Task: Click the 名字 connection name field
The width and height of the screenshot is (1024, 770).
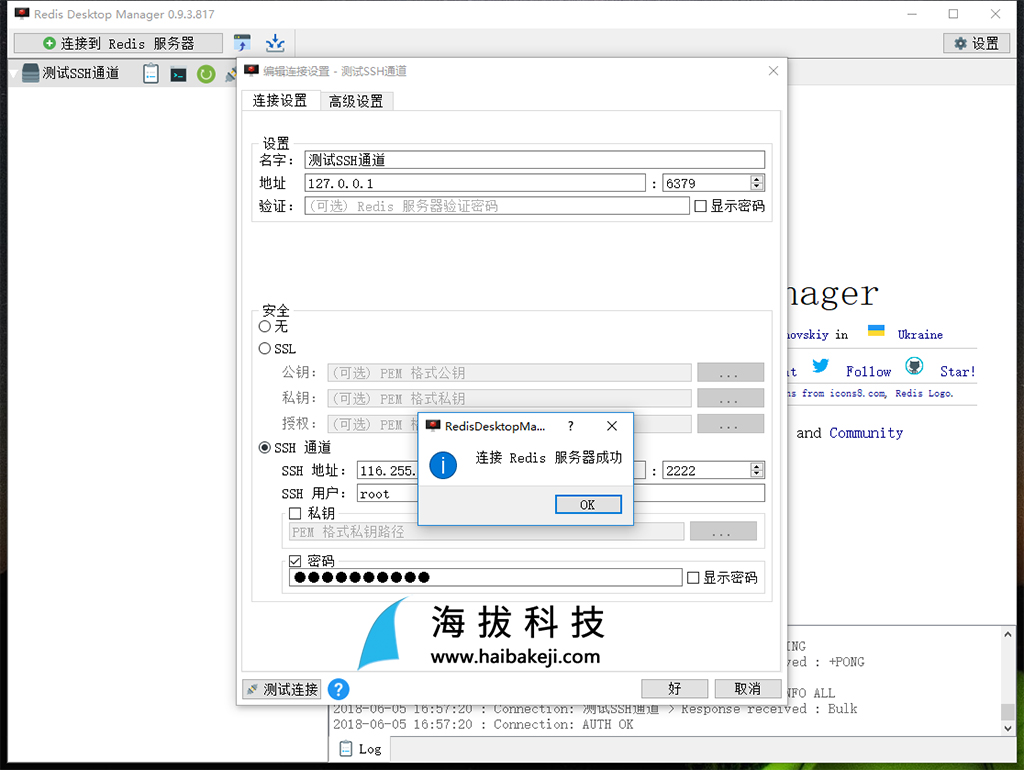Action: tap(534, 160)
